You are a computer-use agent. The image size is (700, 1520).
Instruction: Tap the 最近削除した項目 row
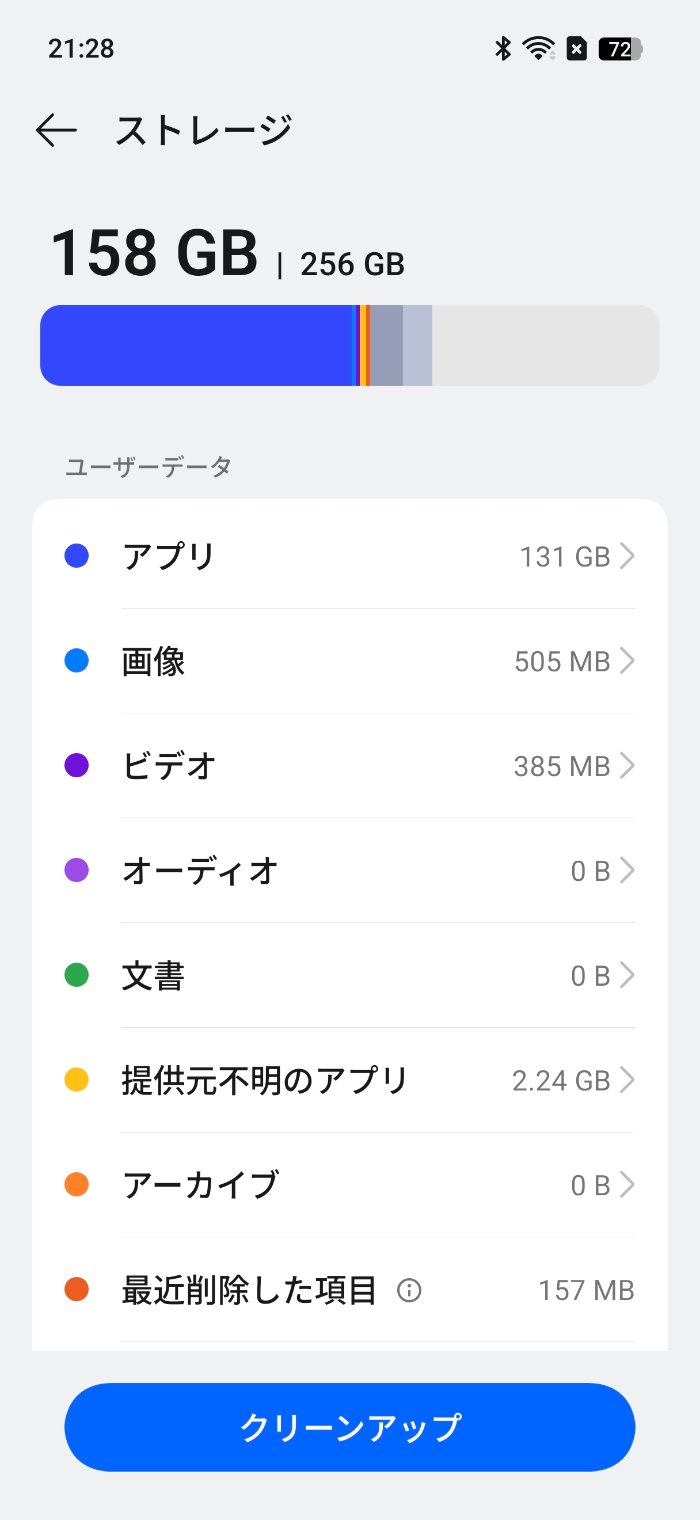click(350, 1291)
